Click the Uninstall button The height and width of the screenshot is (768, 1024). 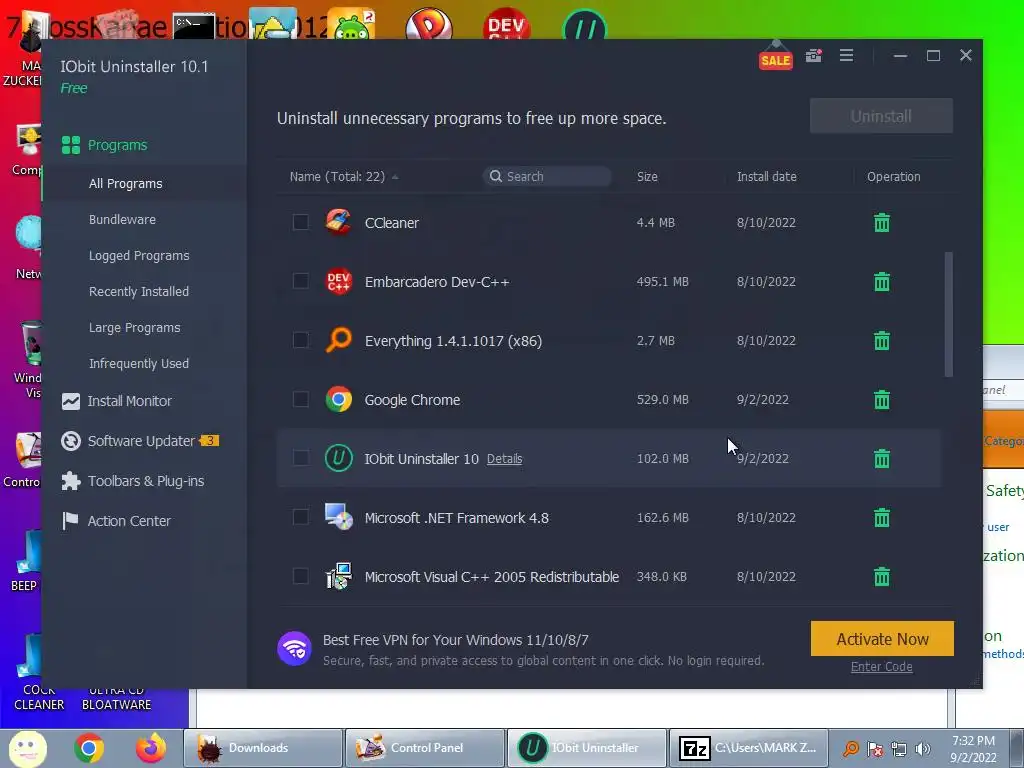coord(881,116)
